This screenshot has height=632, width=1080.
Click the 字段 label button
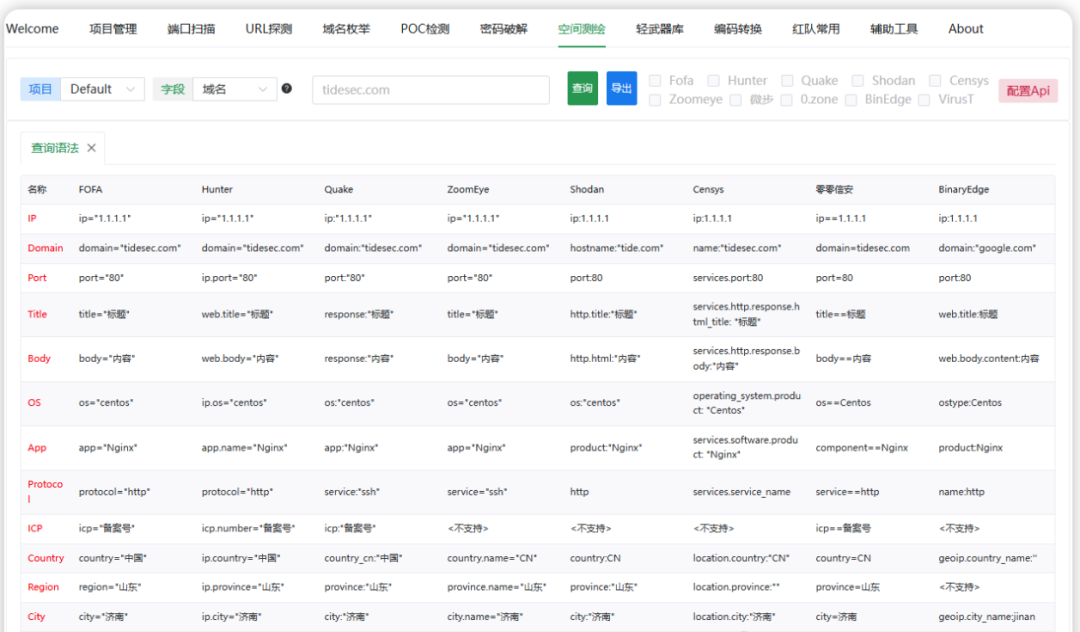pos(173,89)
